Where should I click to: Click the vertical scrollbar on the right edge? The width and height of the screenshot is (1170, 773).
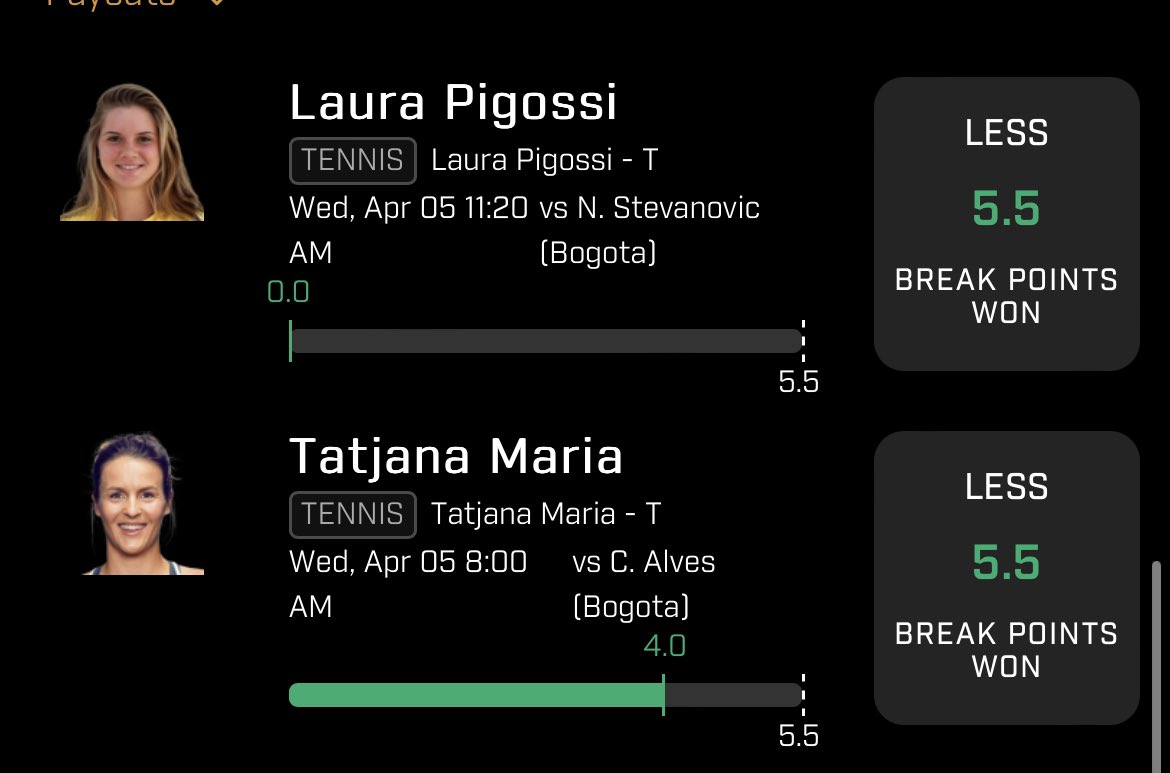(x=1157, y=667)
